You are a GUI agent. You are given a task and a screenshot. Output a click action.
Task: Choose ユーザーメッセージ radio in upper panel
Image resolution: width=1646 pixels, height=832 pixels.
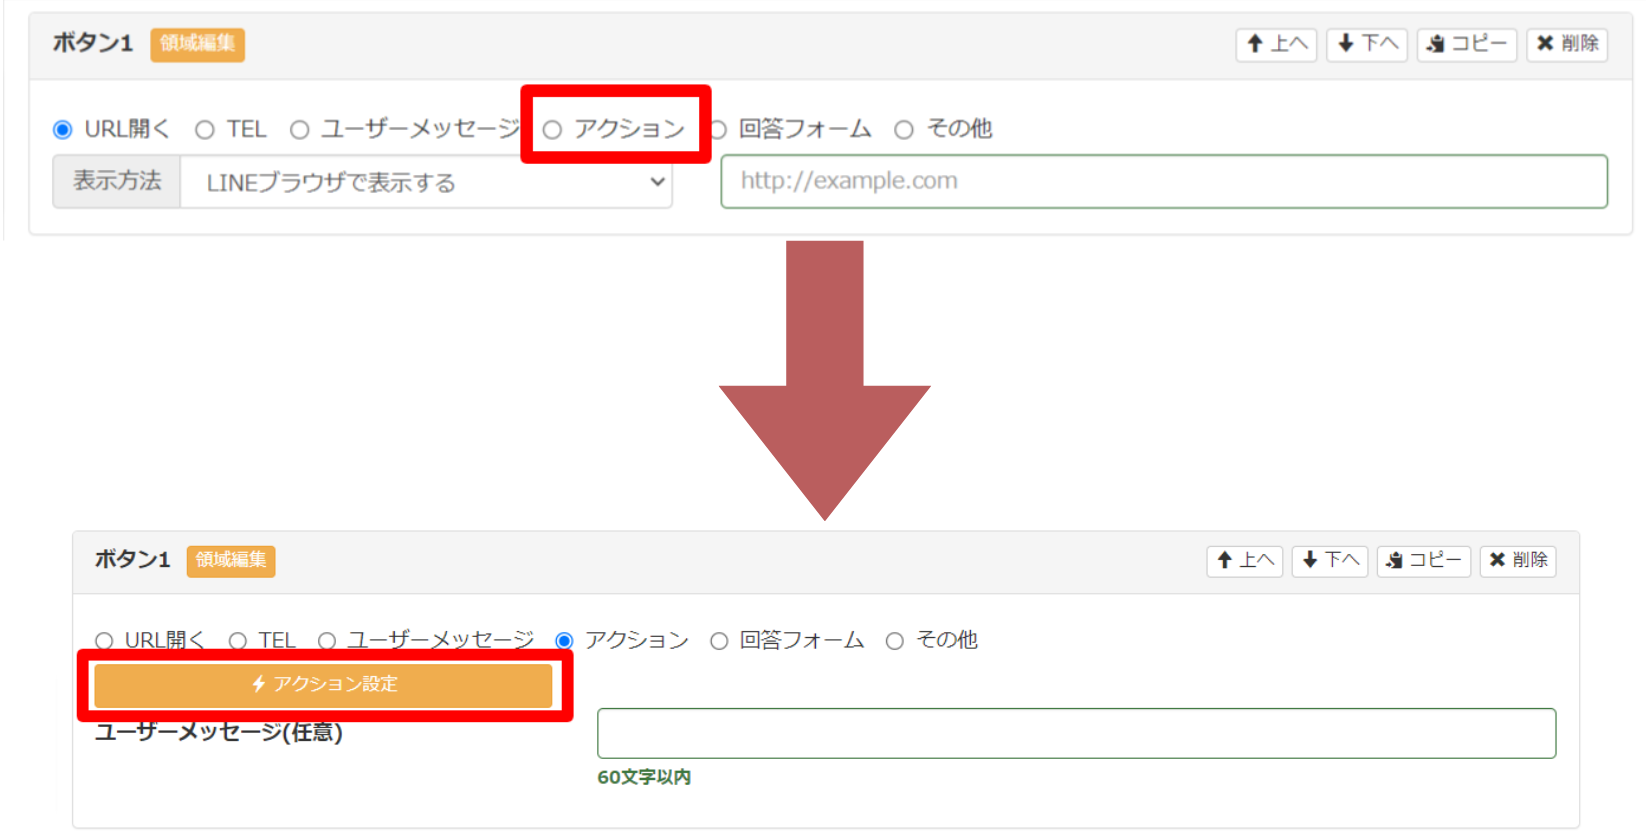pyautogui.click(x=299, y=130)
